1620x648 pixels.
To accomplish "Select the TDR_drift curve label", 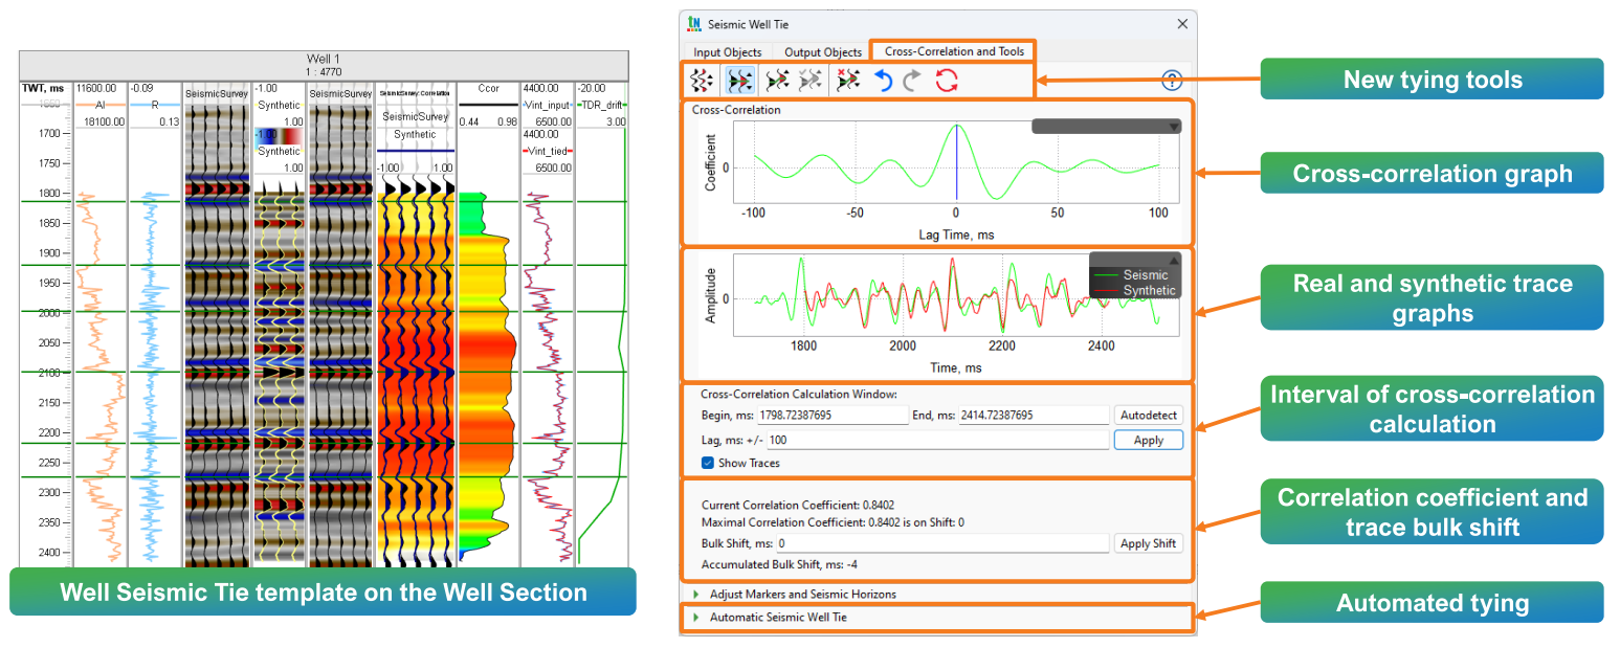I will [x=602, y=105].
